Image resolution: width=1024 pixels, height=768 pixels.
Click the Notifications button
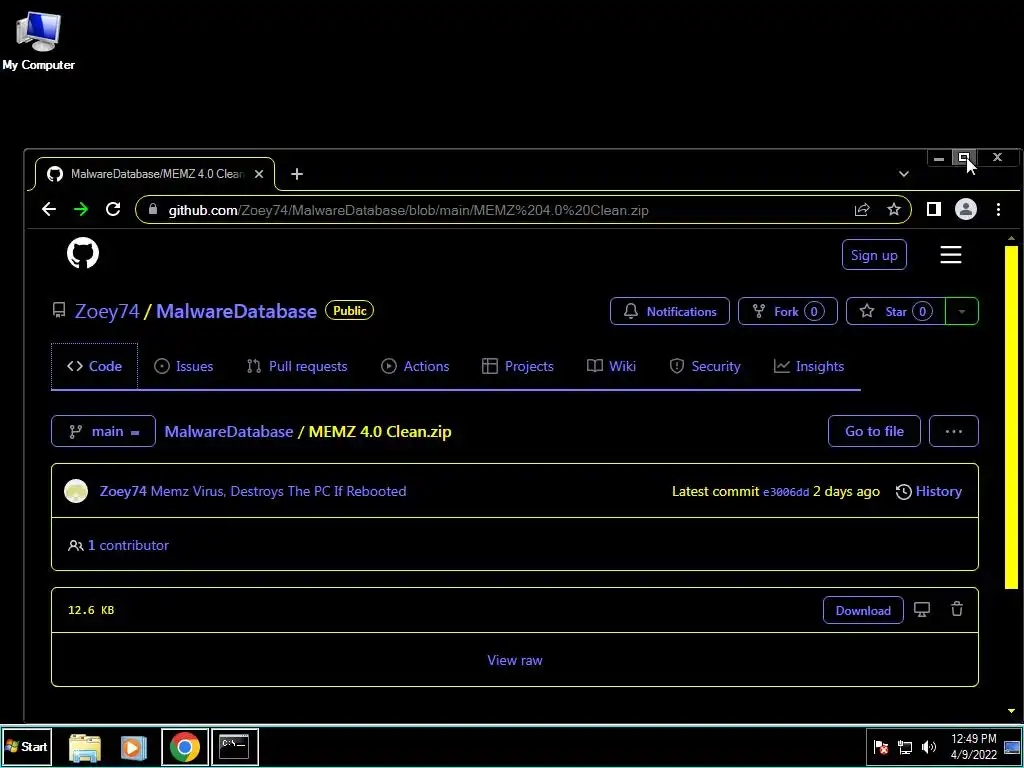(x=670, y=312)
